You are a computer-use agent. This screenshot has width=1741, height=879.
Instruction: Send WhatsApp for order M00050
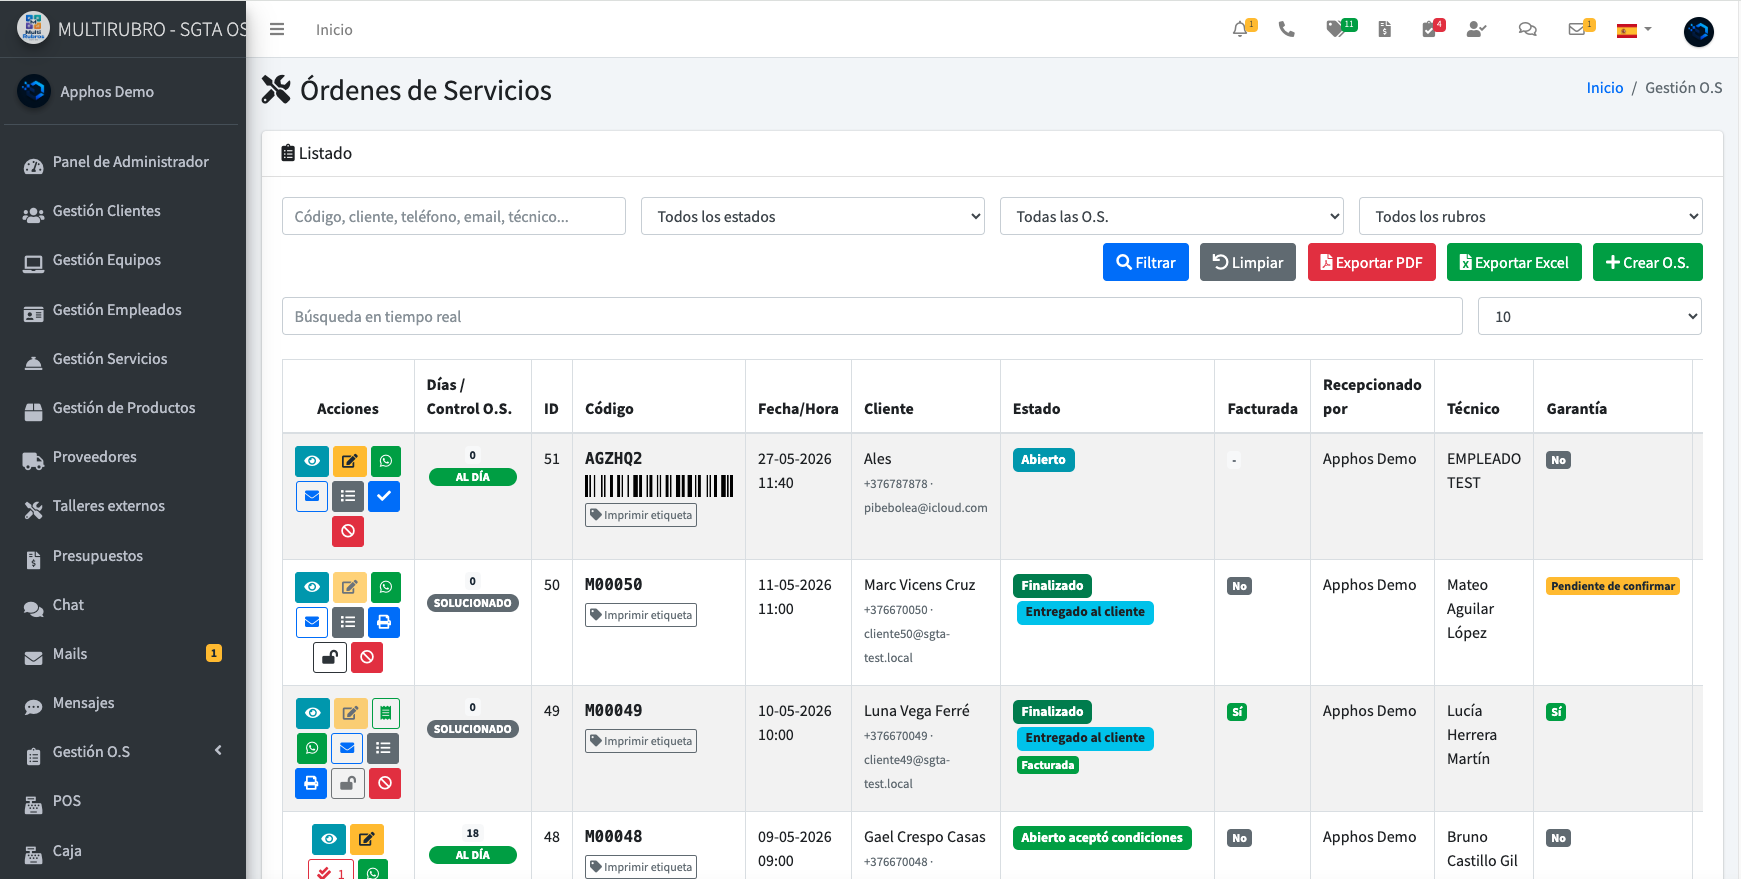pyautogui.click(x=386, y=587)
